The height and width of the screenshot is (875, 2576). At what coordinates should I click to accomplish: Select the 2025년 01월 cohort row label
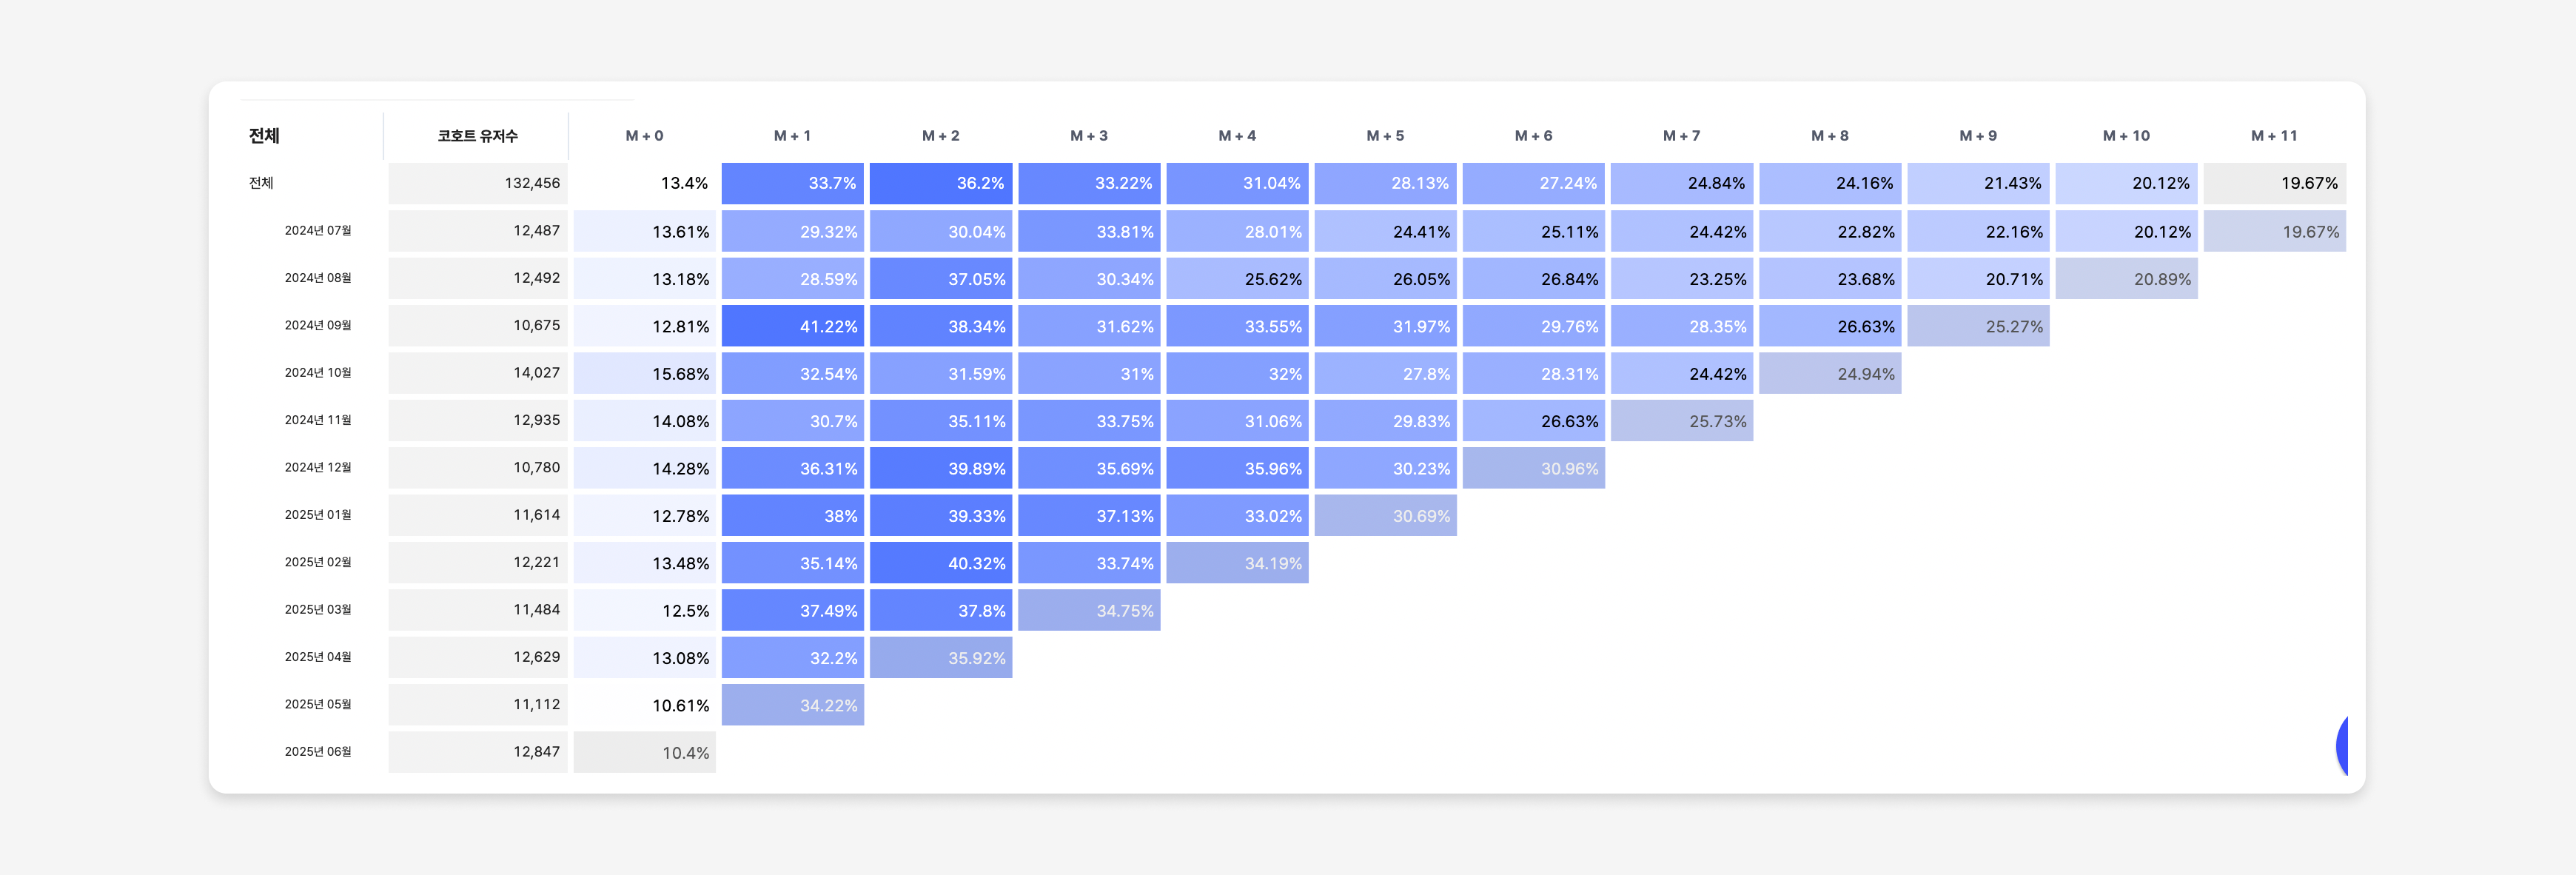pos(317,515)
